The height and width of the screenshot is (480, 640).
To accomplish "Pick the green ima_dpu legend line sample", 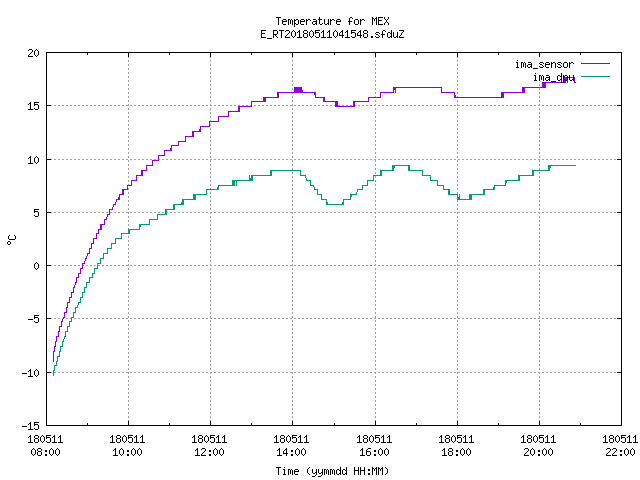I will click(x=596, y=76).
